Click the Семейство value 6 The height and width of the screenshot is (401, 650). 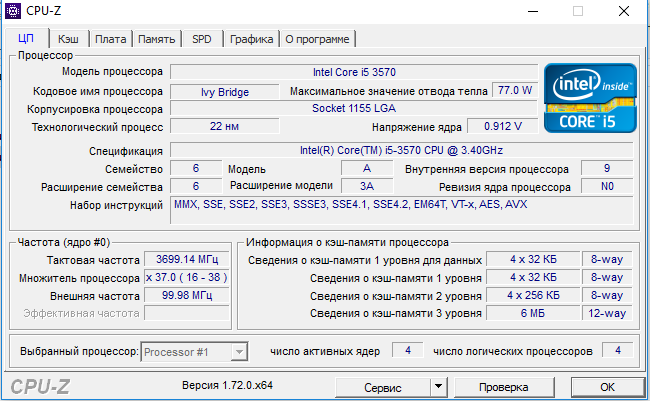pos(196,168)
